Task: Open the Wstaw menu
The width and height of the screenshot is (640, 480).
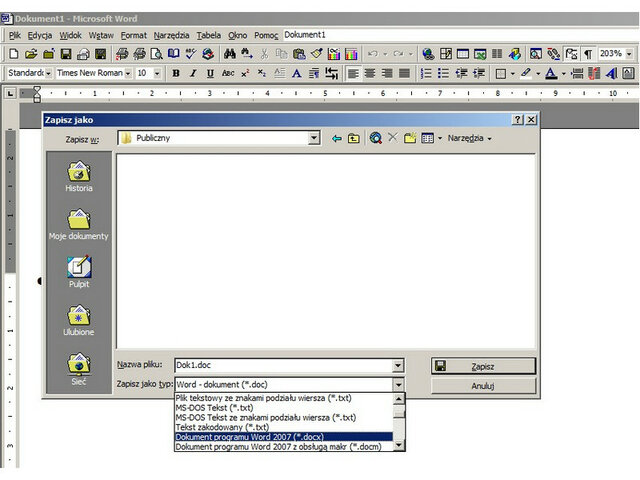Action: [x=101, y=36]
